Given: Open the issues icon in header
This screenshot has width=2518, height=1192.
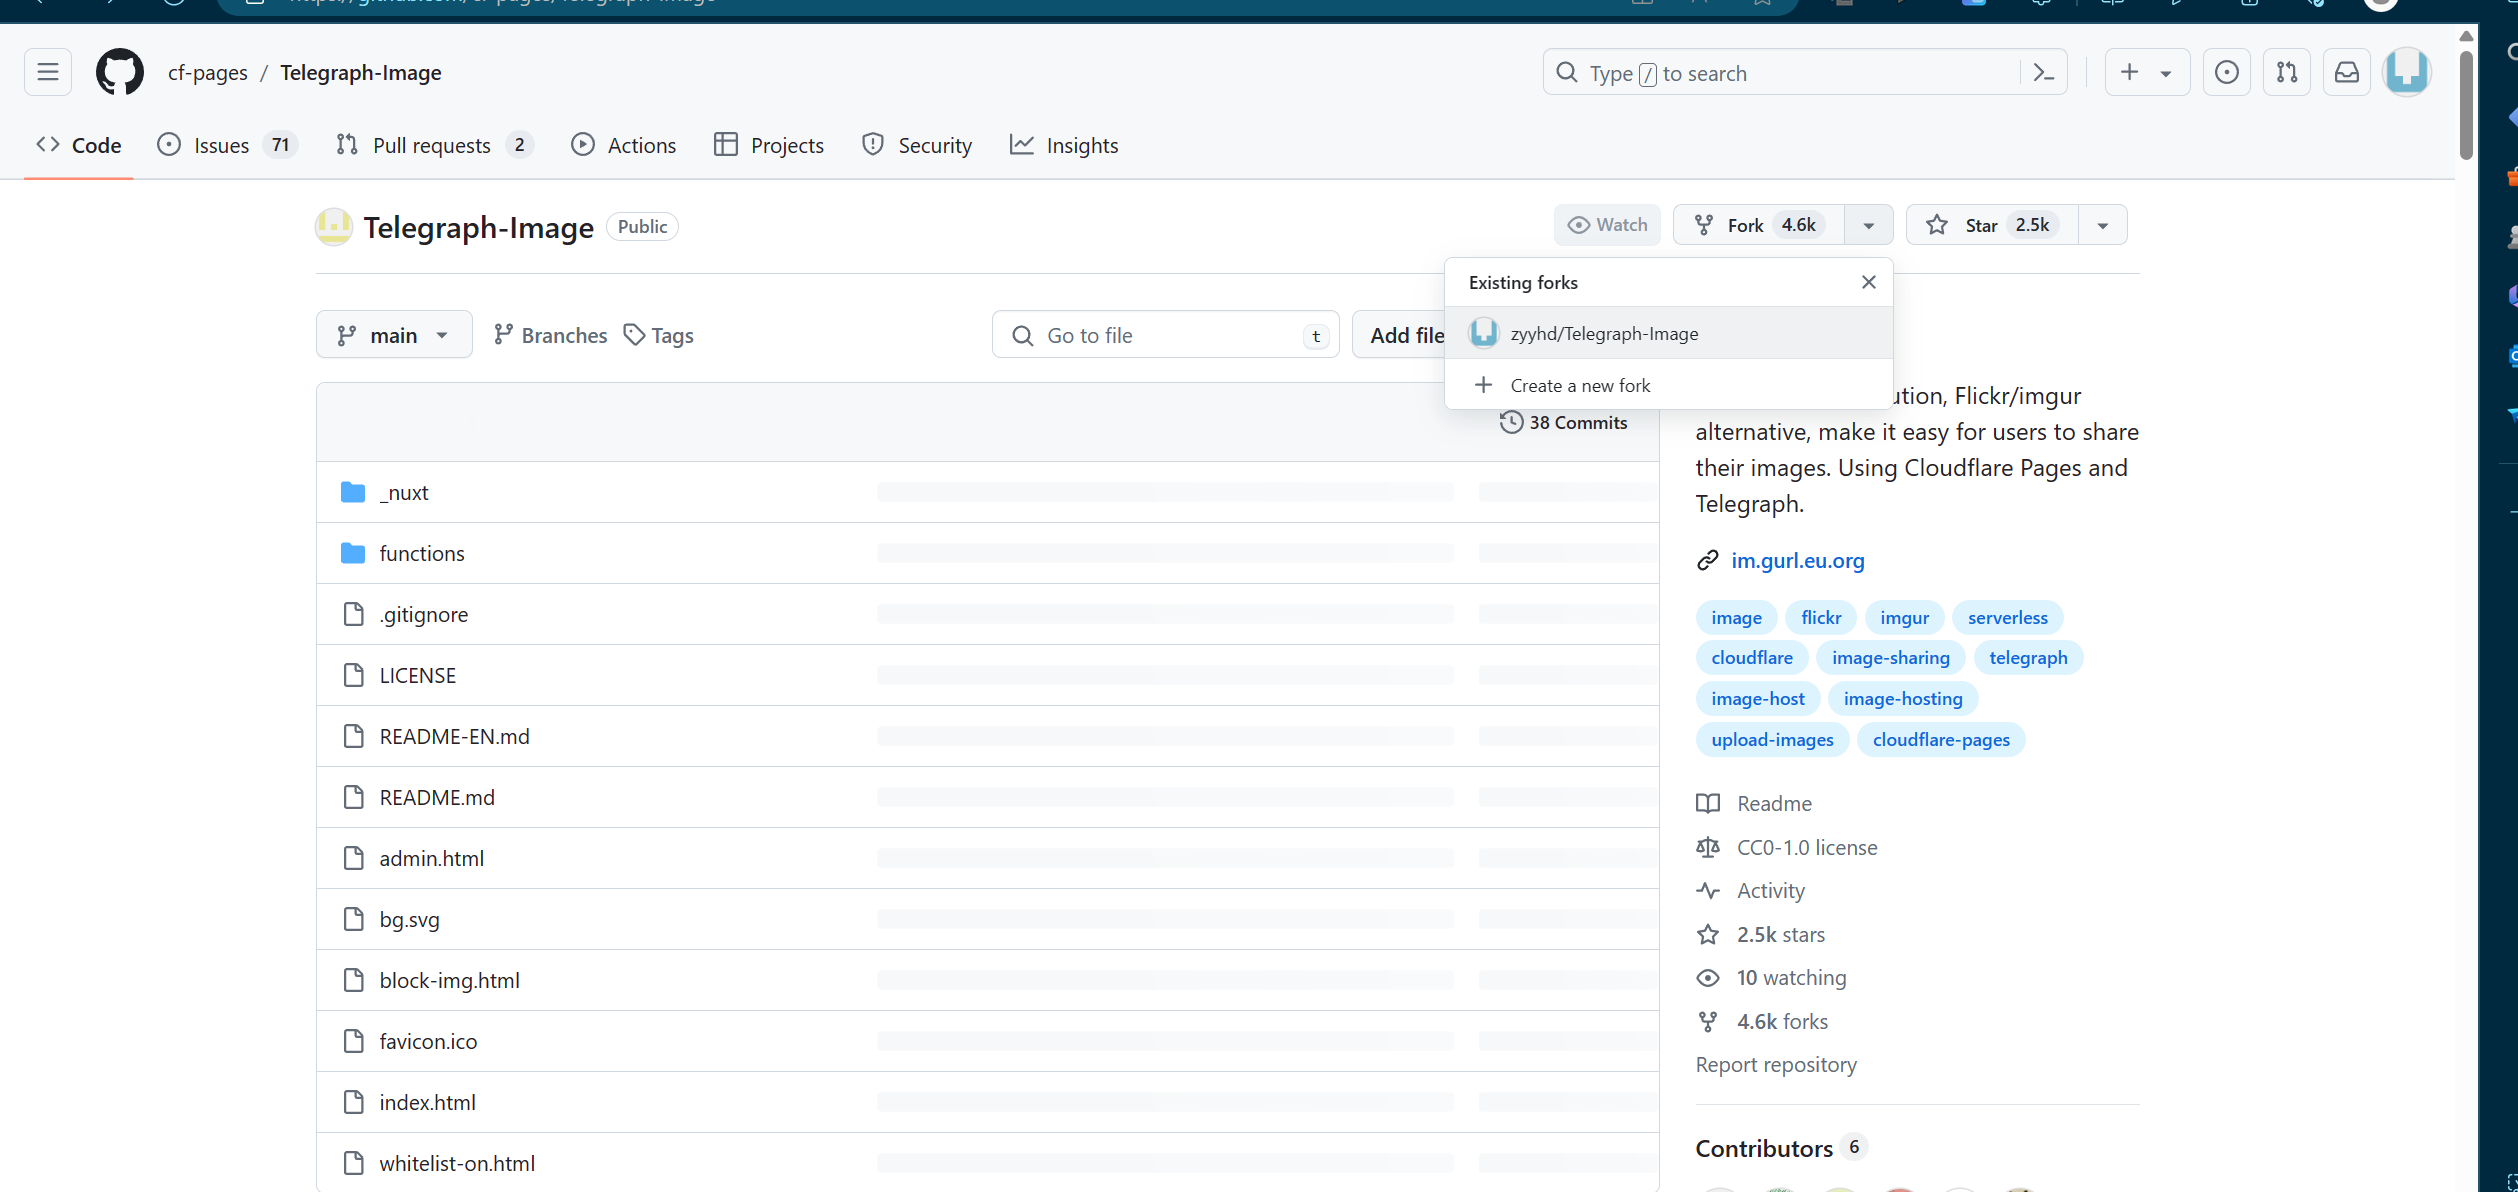Looking at the screenshot, I should (2226, 72).
